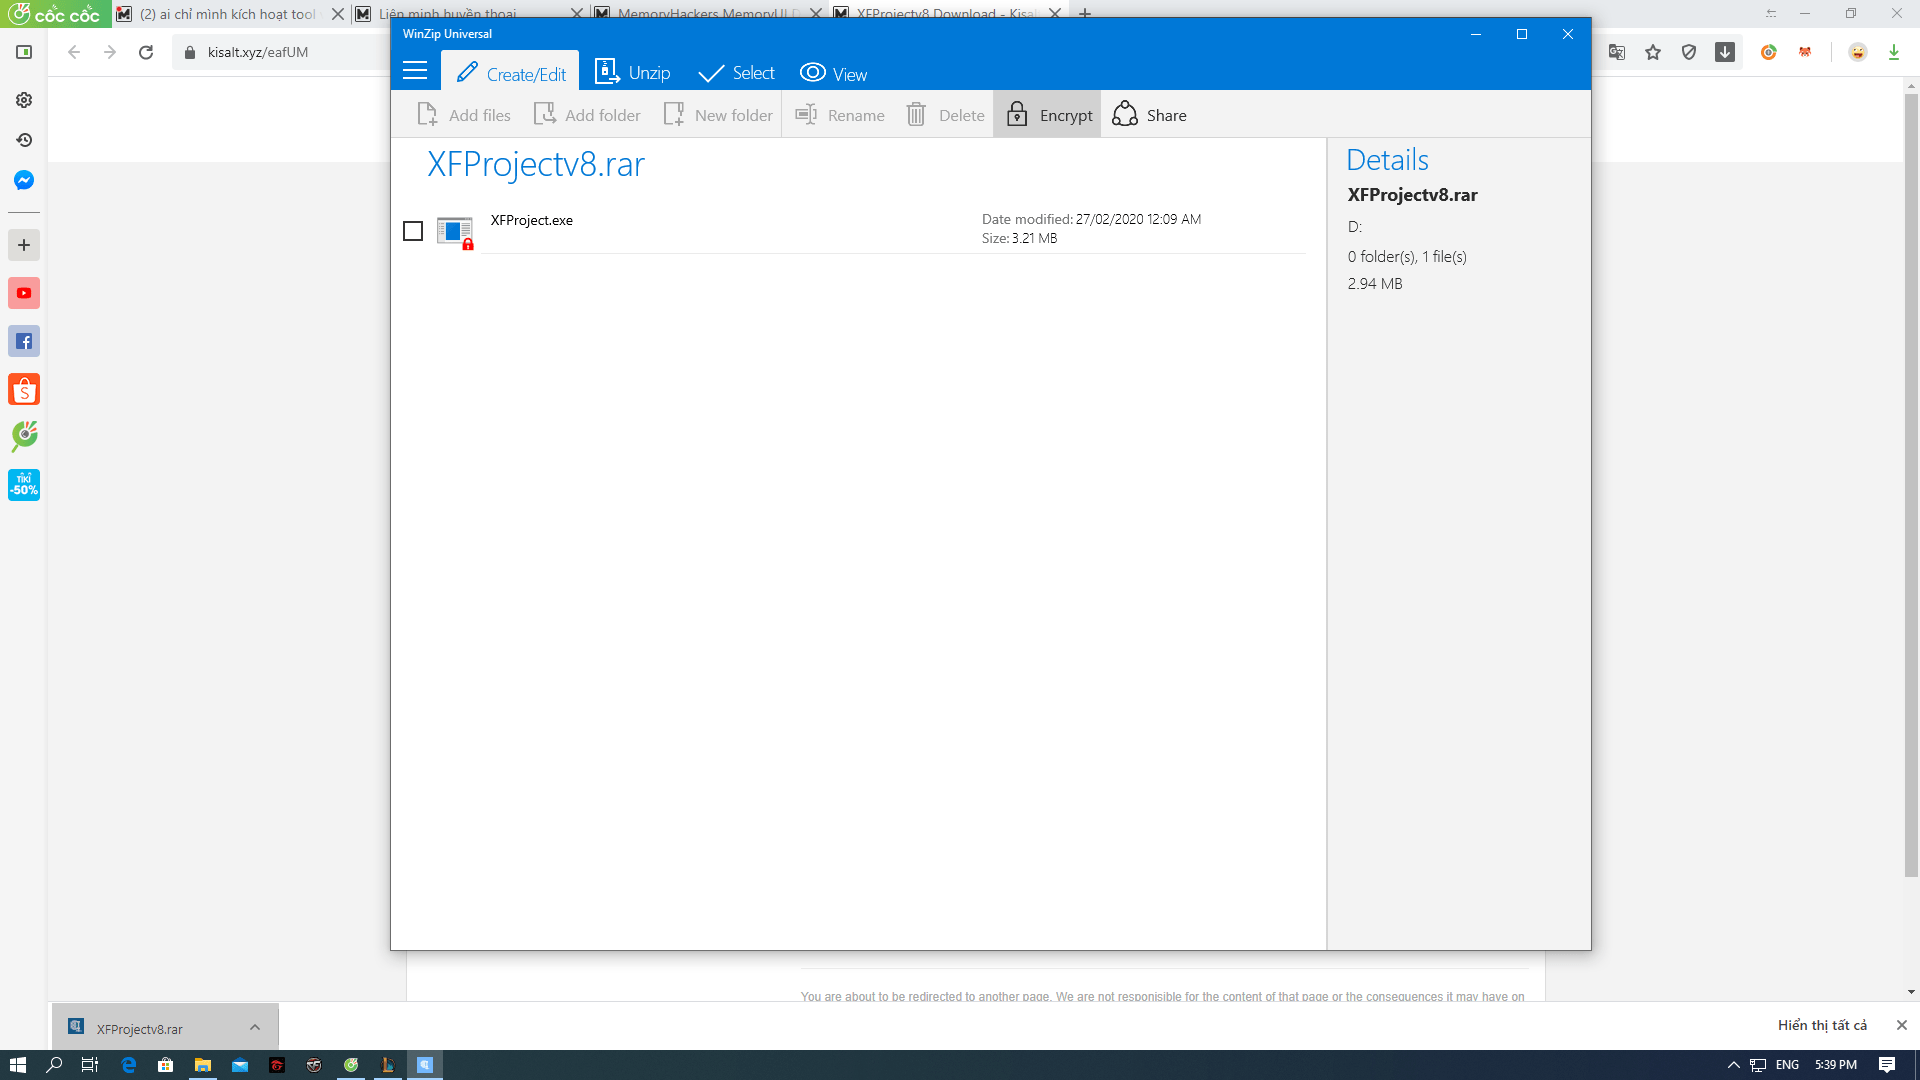The width and height of the screenshot is (1920, 1080).
Task: Open a new browser tab
Action: coord(1085,13)
